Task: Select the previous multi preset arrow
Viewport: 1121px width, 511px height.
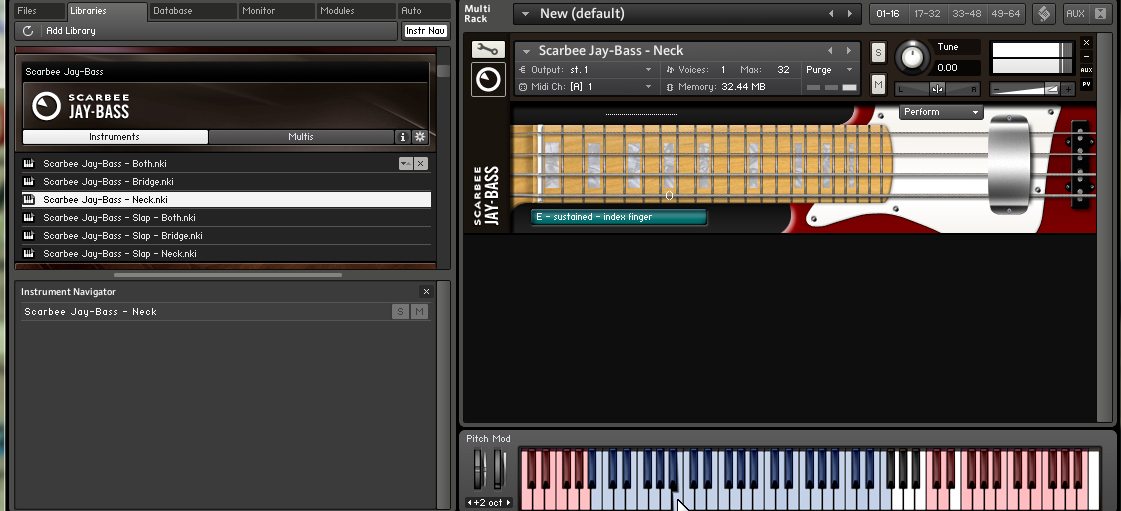Action: pyautogui.click(x=831, y=14)
